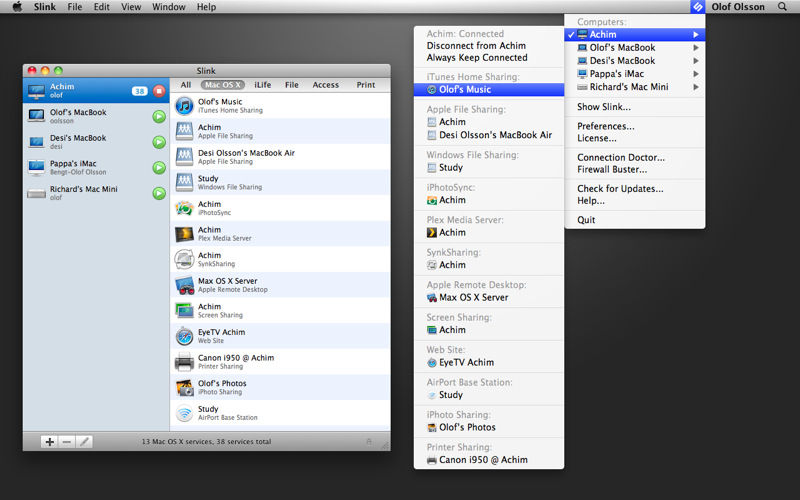The height and width of the screenshot is (500, 800).
Task: Click the file sharing icon for Desi Olsson's MacBook Air row
Action: [x=184, y=157]
